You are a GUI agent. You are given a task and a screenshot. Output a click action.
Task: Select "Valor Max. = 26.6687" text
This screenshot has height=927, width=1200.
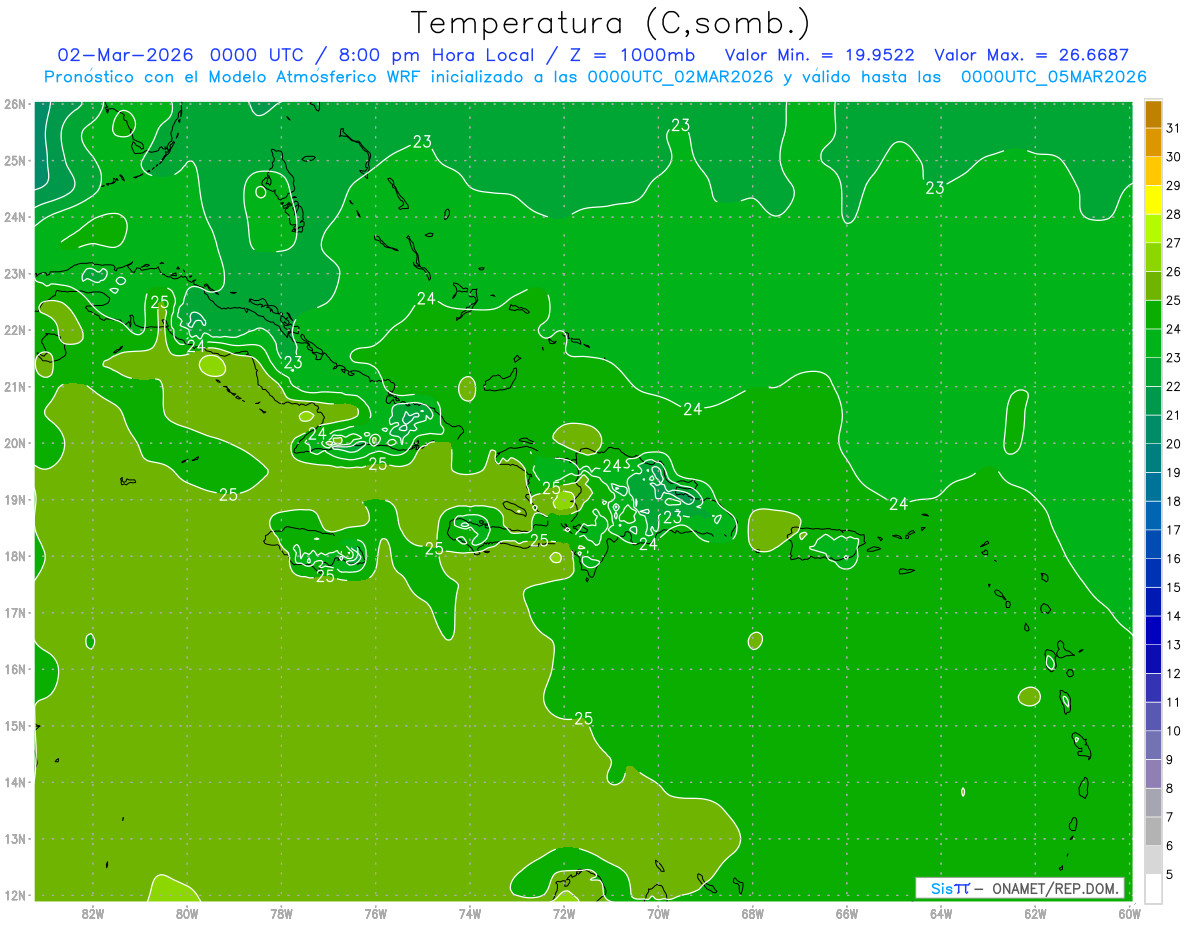1032,55
